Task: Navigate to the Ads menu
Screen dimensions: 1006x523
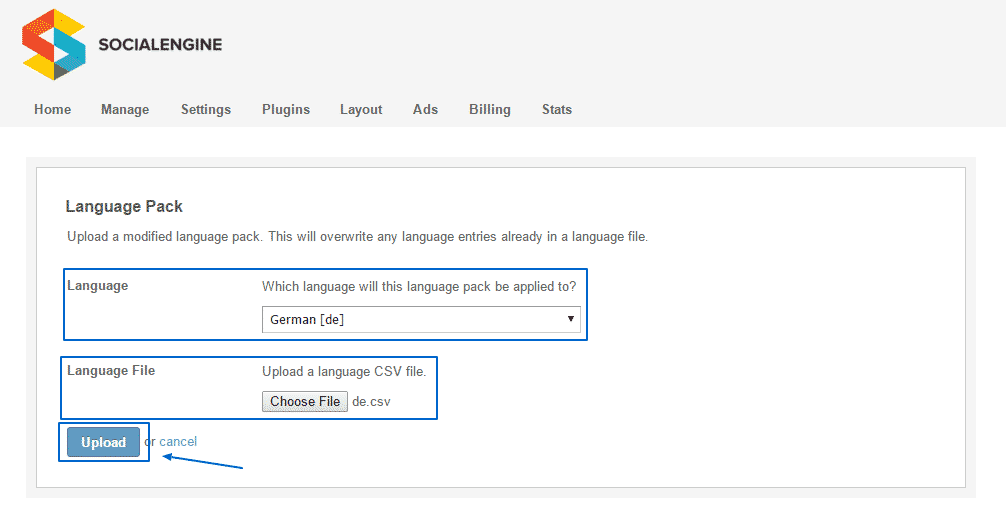Action: (x=425, y=110)
